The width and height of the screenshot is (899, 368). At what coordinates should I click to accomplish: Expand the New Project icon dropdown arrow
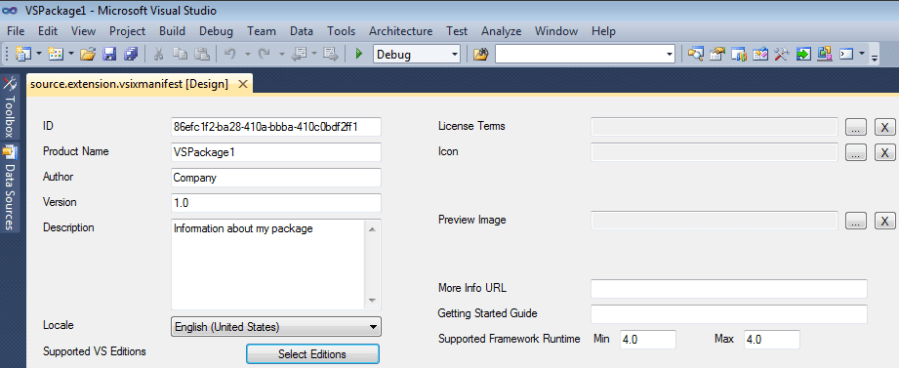click(x=39, y=54)
